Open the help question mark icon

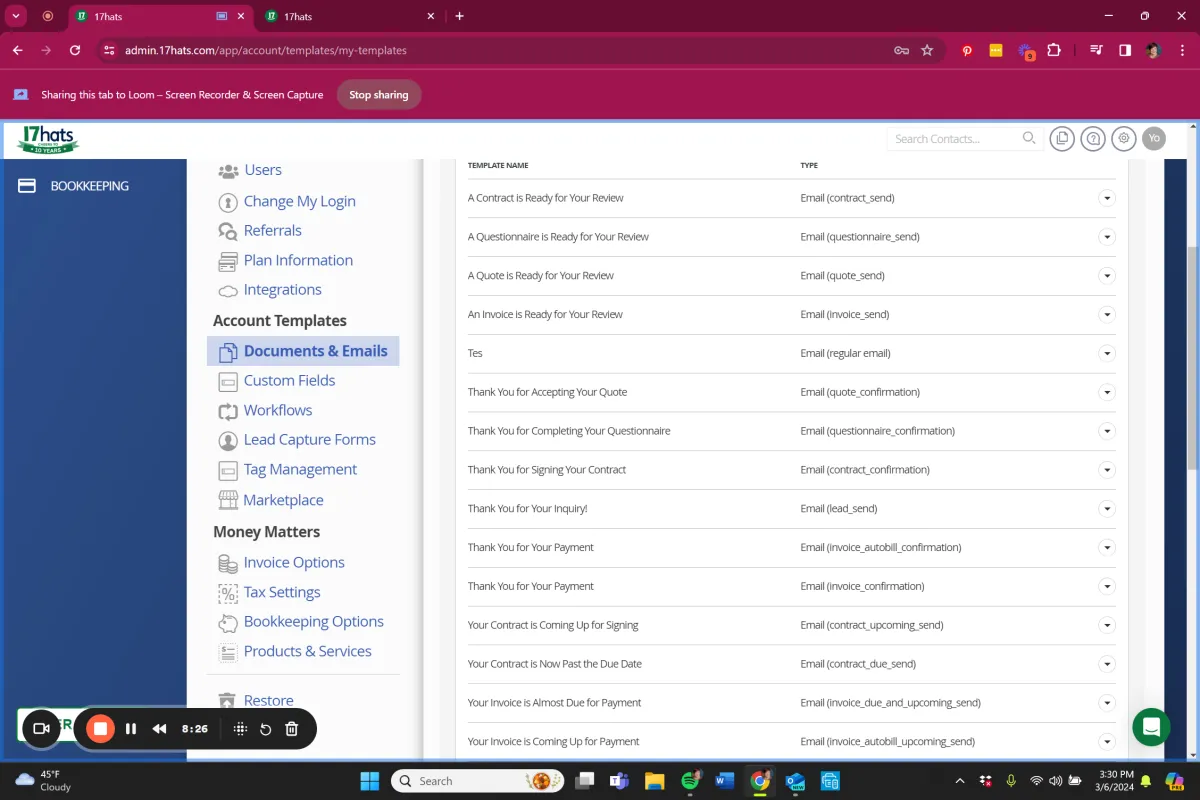tap(1093, 139)
